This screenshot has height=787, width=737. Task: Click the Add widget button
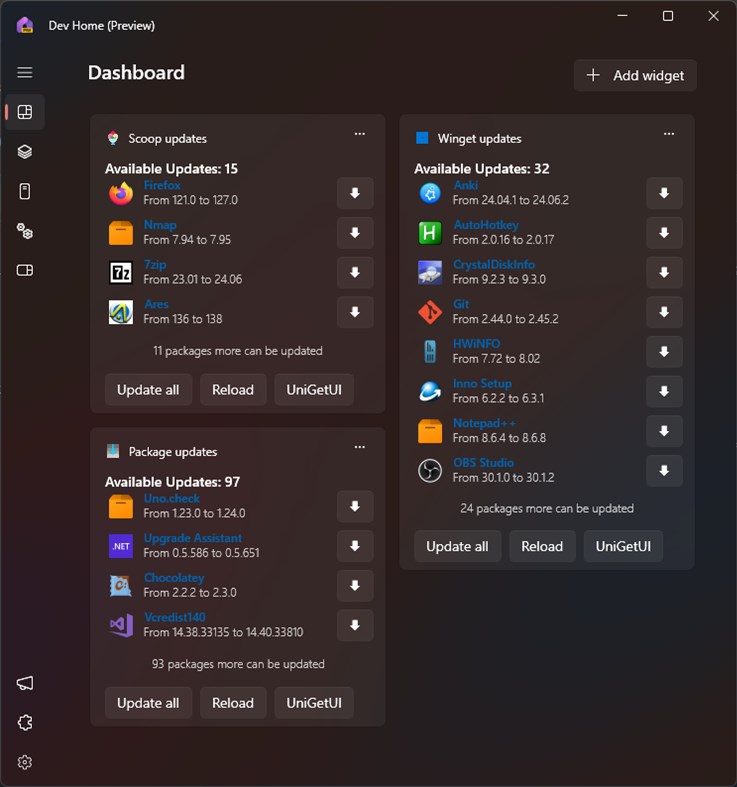pos(635,75)
